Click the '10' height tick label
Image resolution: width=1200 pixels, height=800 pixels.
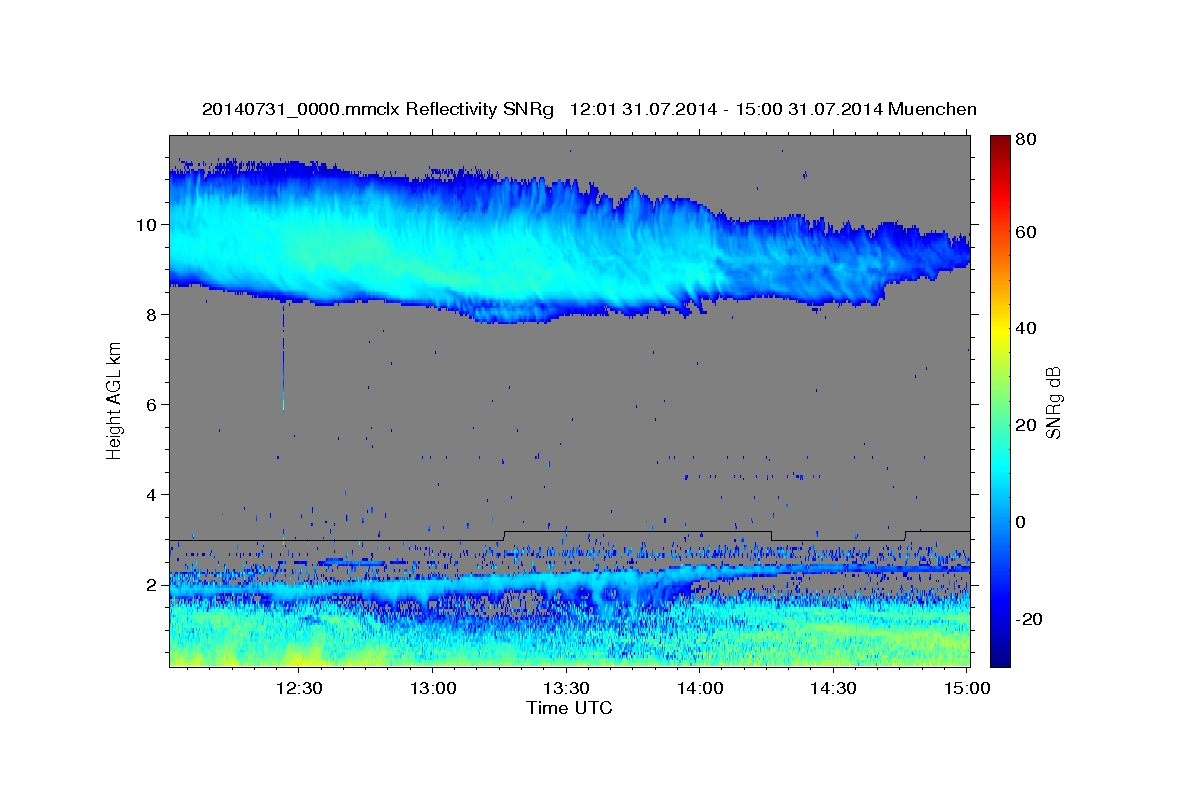click(148, 224)
